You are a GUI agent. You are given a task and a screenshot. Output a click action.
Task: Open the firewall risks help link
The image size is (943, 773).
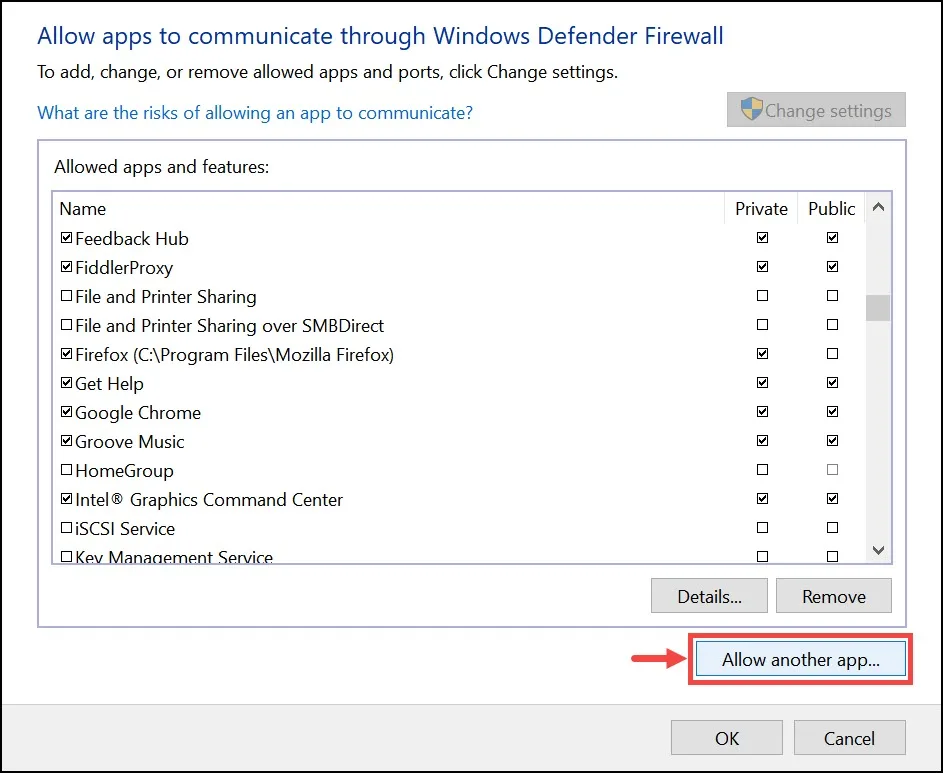point(255,112)
